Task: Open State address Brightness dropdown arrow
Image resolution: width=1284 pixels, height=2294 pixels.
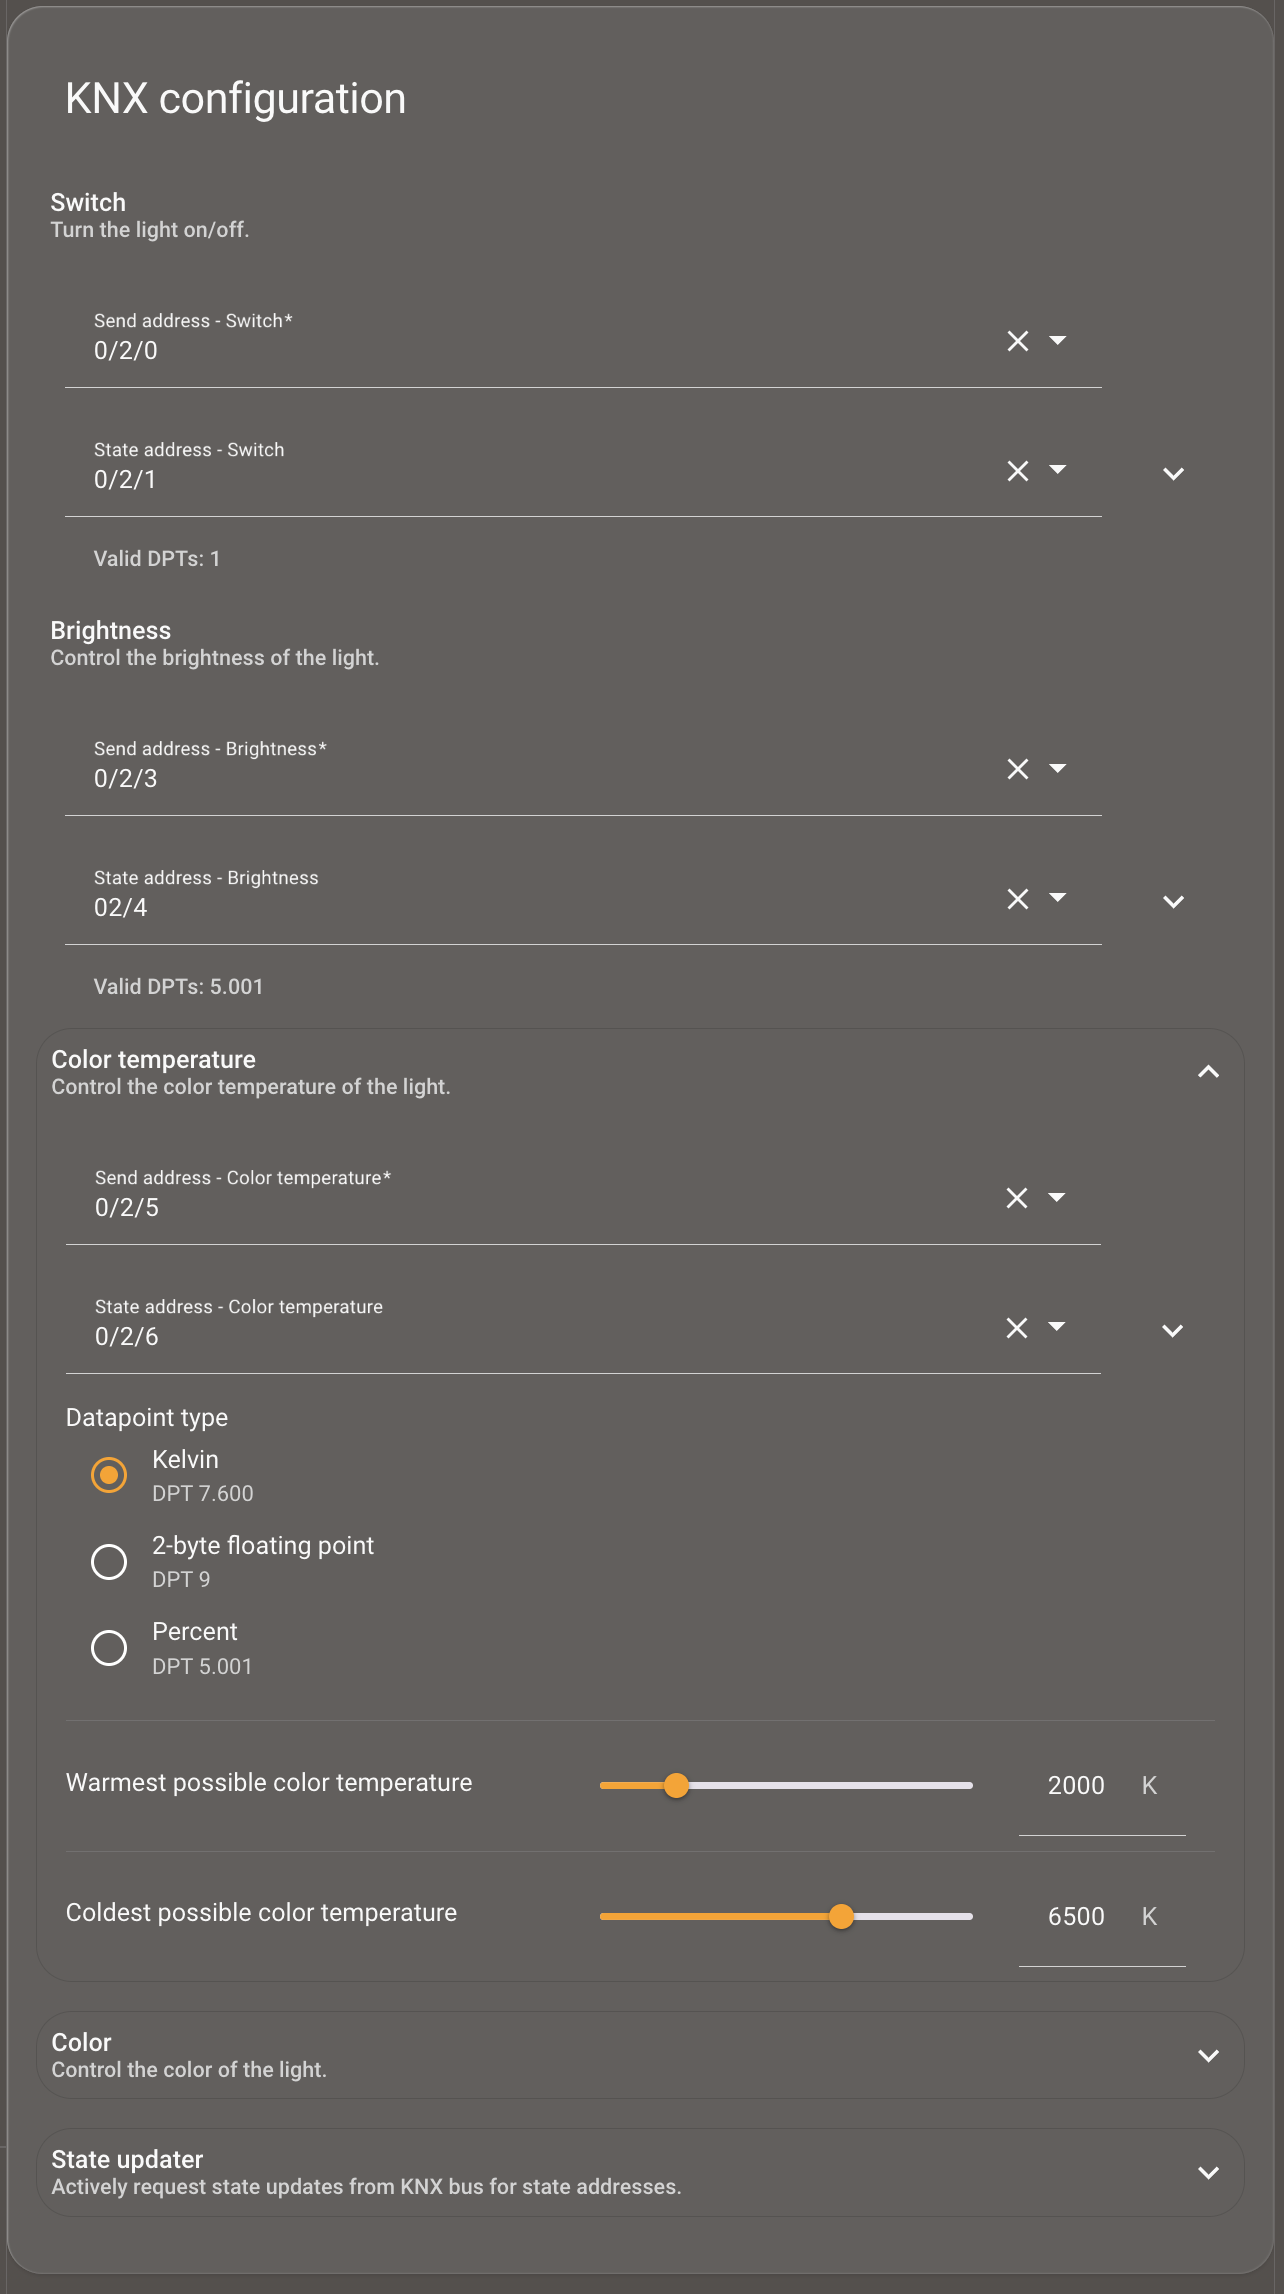Action: click(1058, 898)
